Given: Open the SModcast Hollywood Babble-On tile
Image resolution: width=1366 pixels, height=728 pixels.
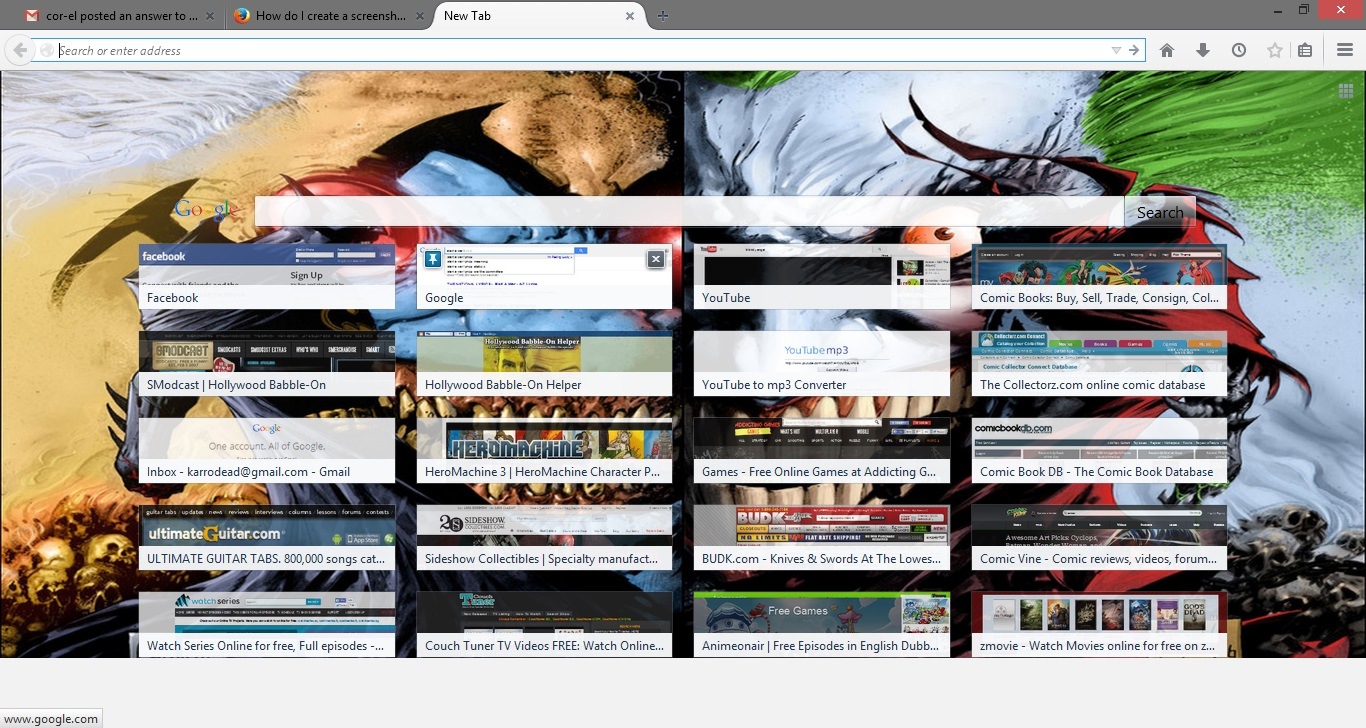Looking at the screenshot, I should click(x=267, y=363).
